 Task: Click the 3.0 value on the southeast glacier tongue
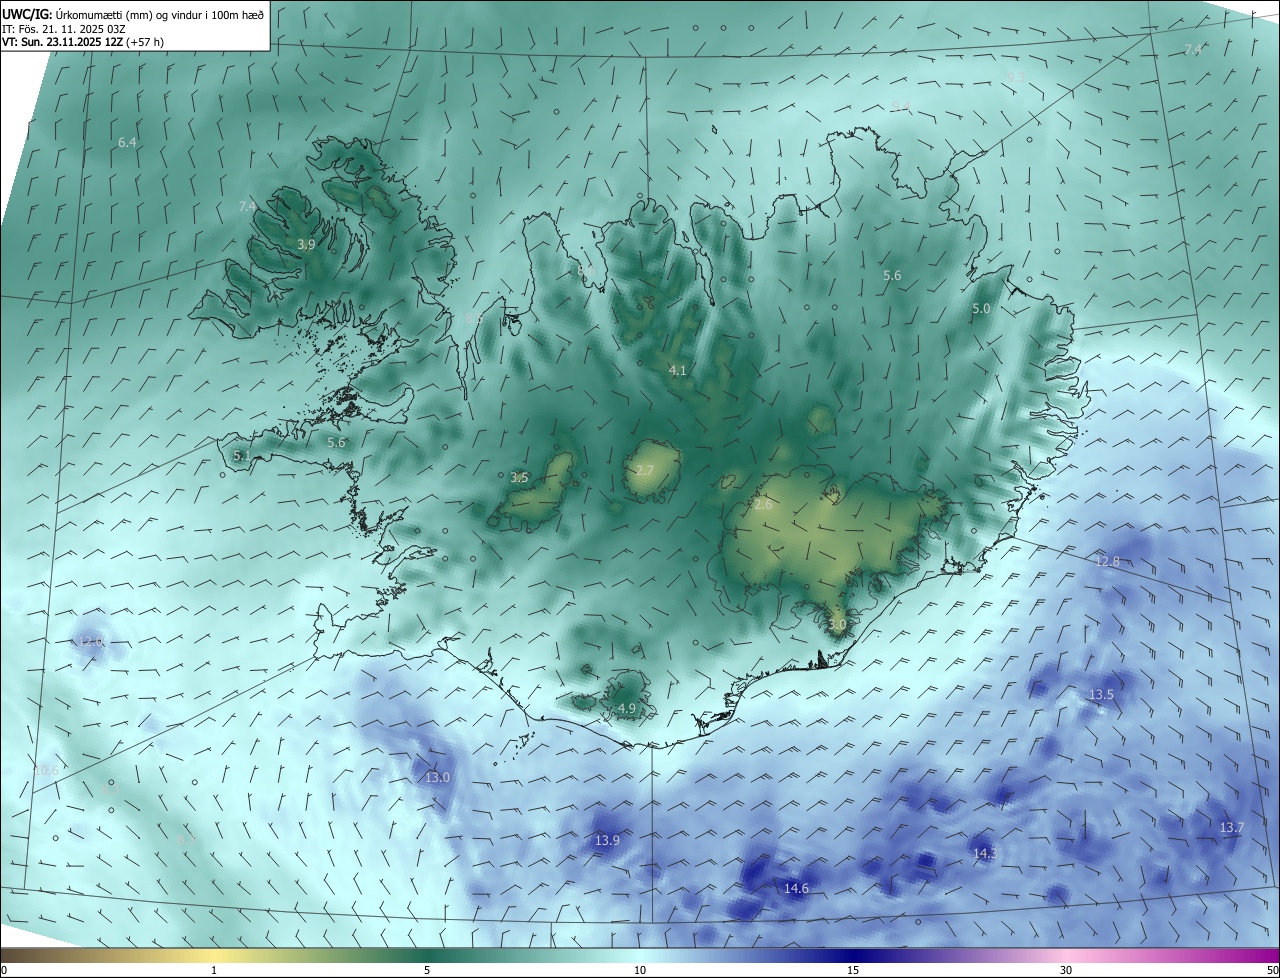coord(837,624)
